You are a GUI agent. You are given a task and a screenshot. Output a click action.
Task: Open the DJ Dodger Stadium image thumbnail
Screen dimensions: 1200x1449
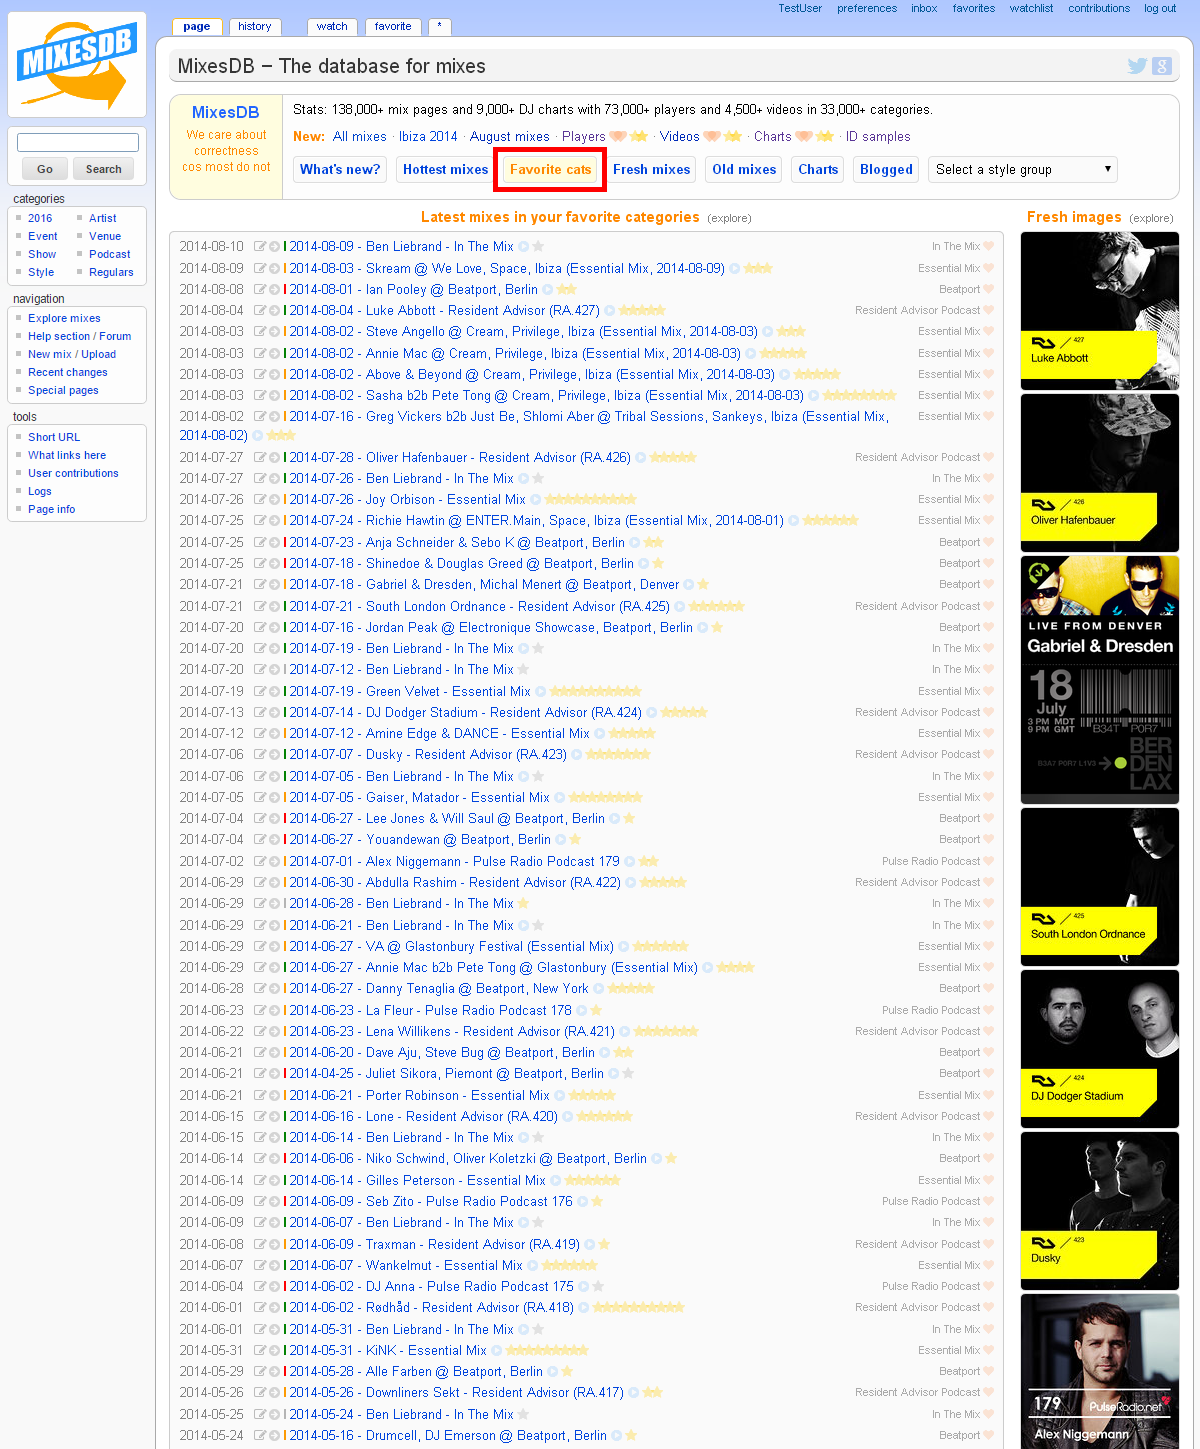[x=1100, y=1049]
